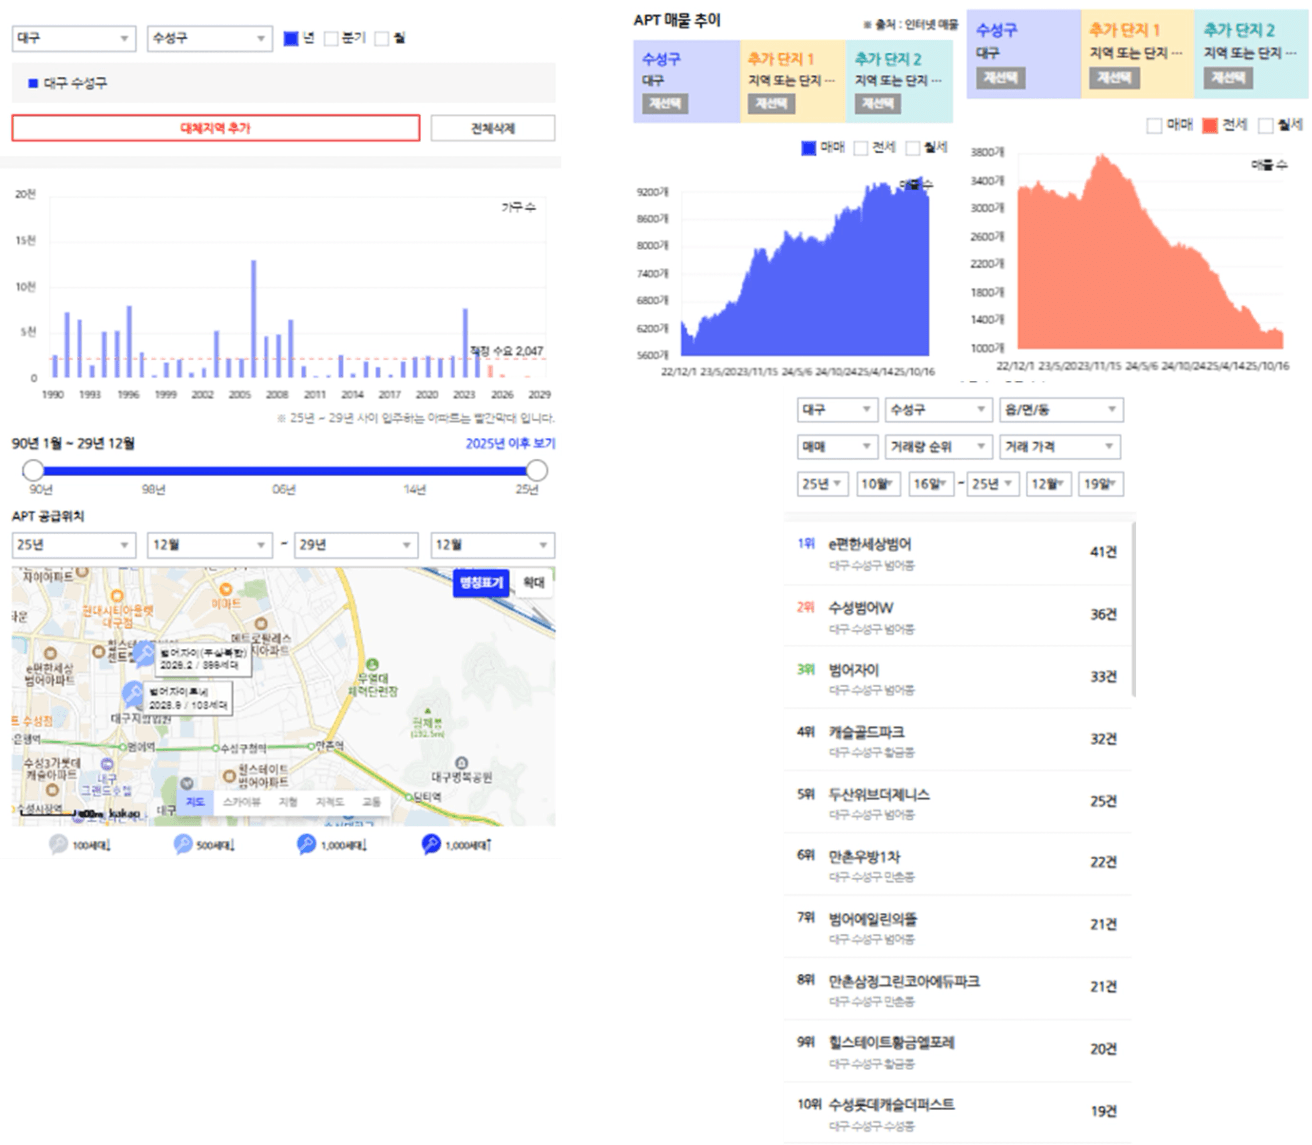
Task: Click the 범어자이(주상복합) supply marker on map
Action: pos(144,655)
